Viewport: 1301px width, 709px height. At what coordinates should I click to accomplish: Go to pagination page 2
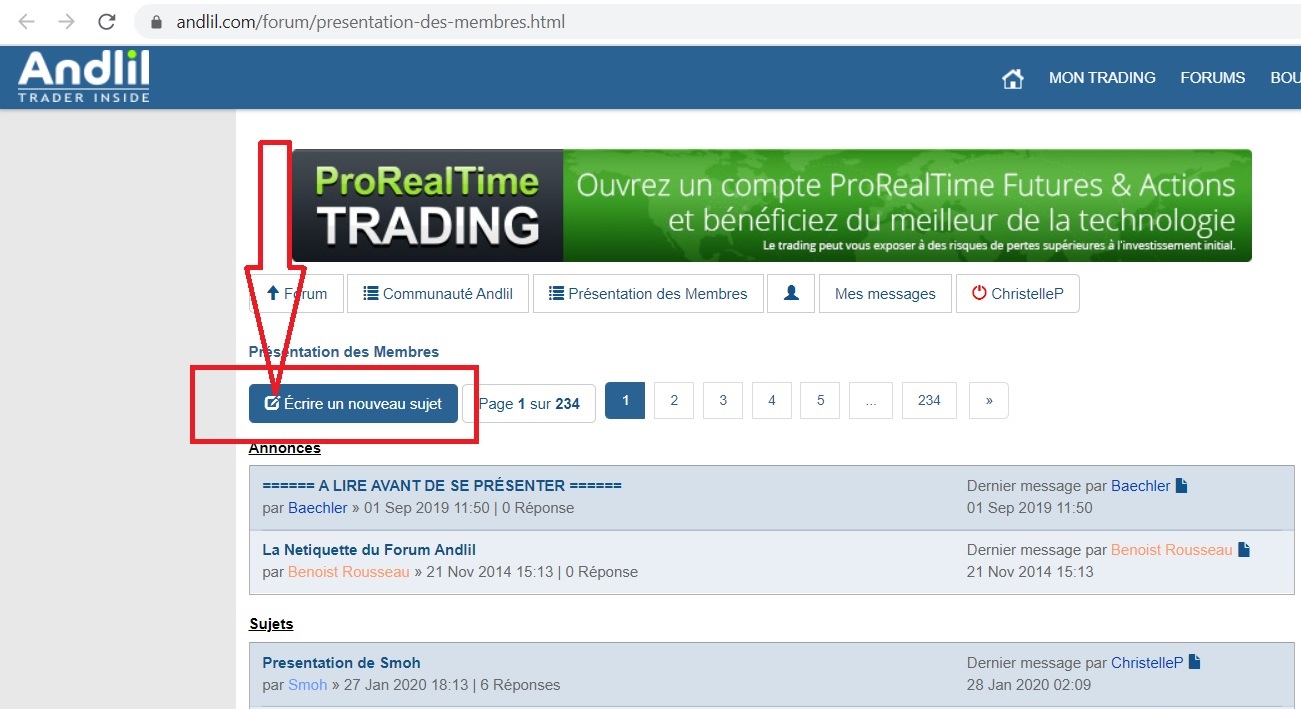(x=674, y=400)
